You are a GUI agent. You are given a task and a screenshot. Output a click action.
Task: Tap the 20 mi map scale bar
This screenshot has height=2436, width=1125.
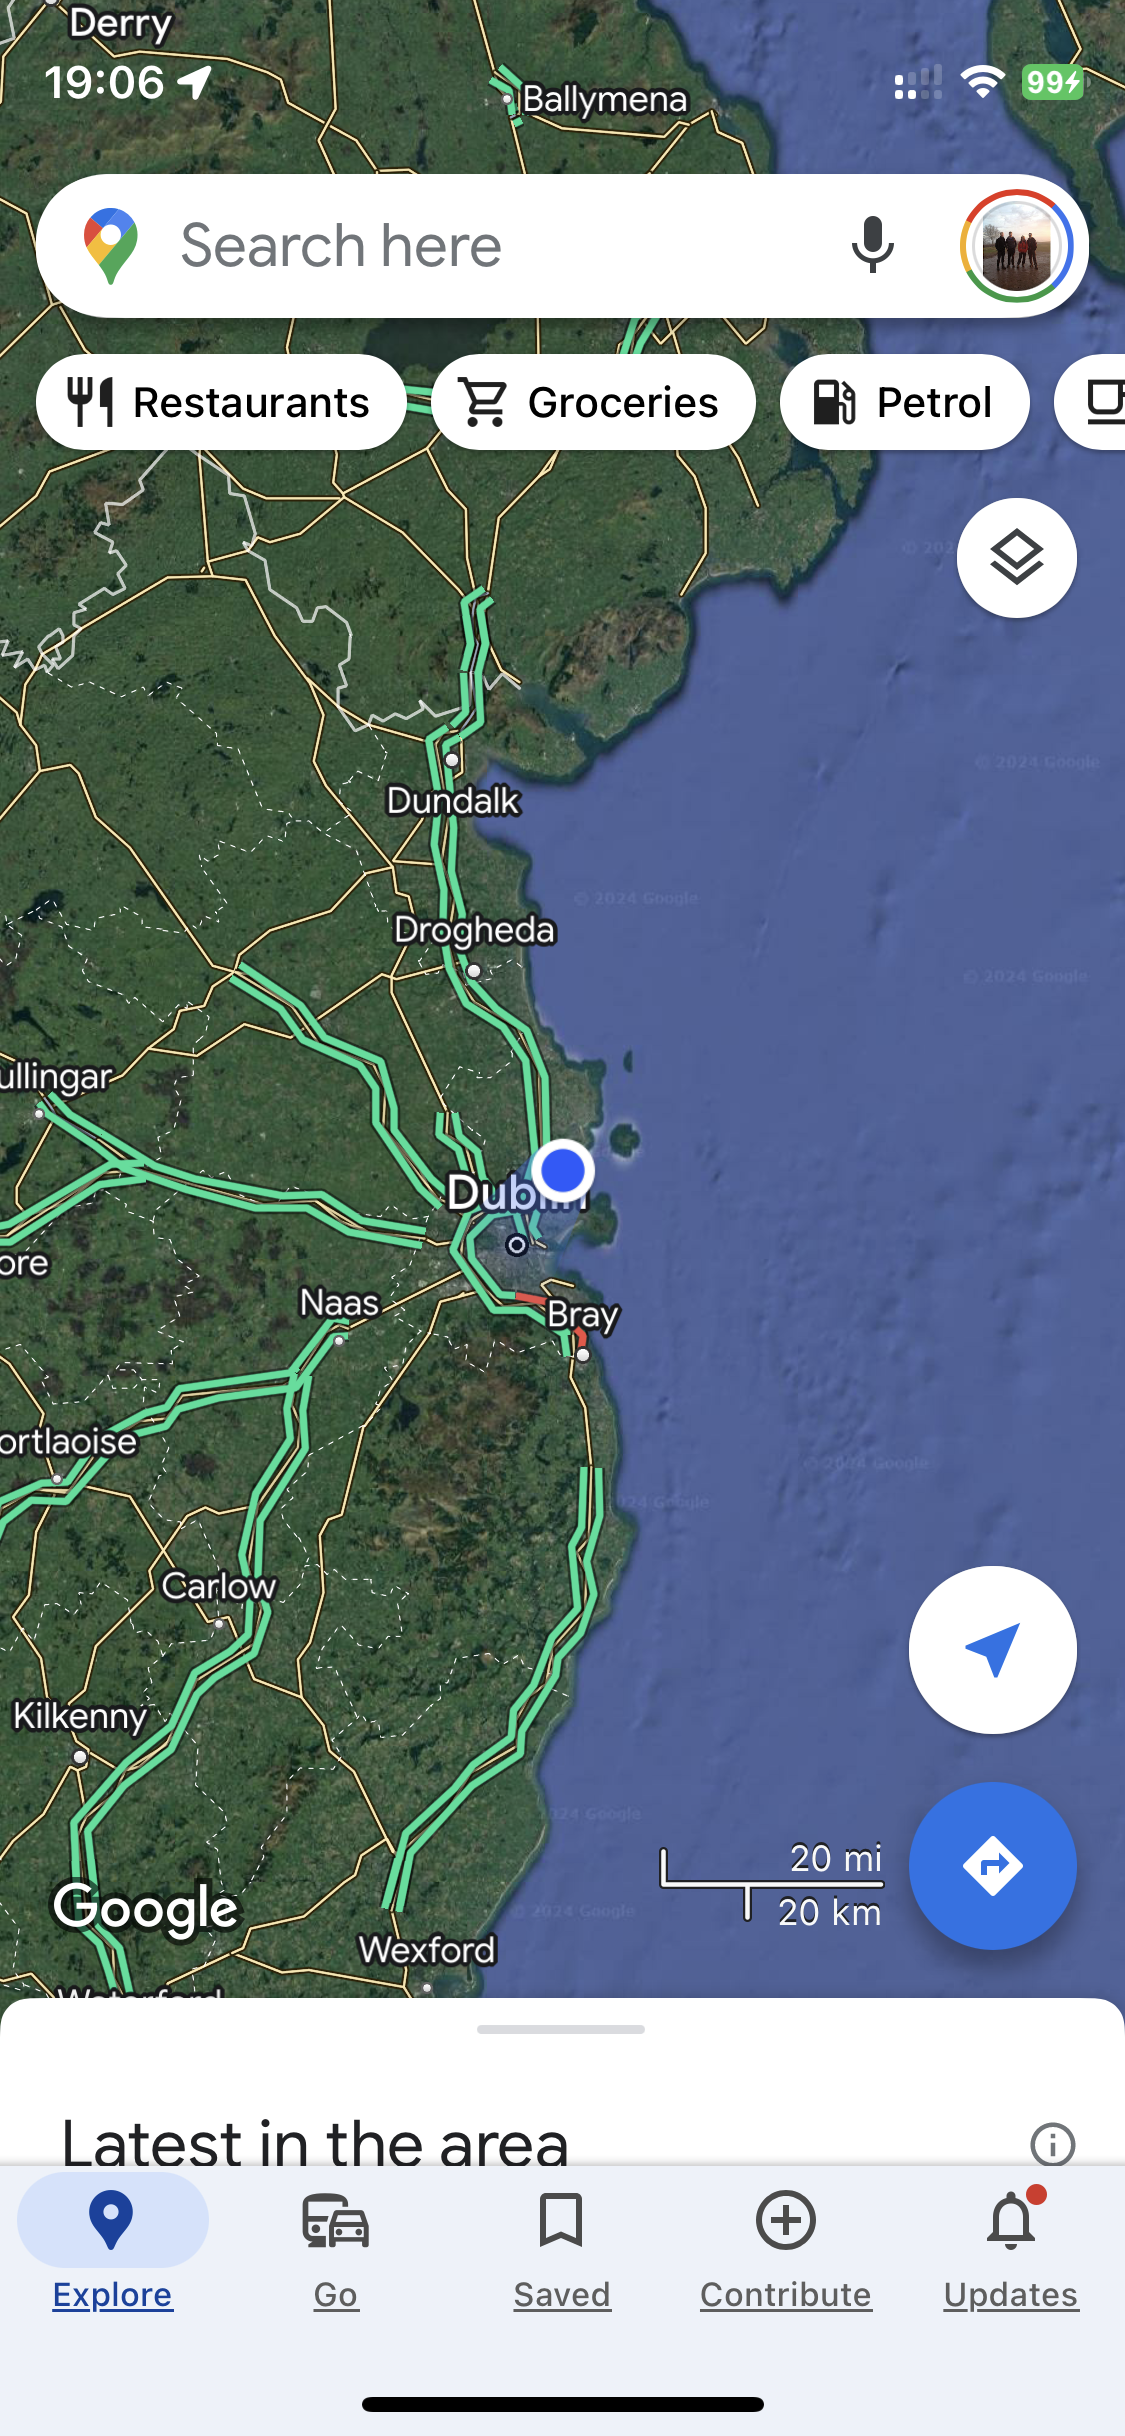pos(772,1884)
